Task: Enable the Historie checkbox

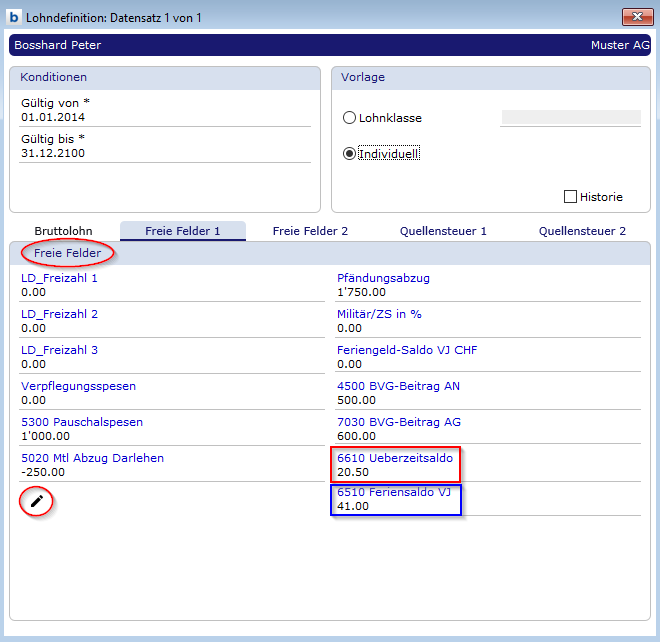Action: [x=571, y=197]
